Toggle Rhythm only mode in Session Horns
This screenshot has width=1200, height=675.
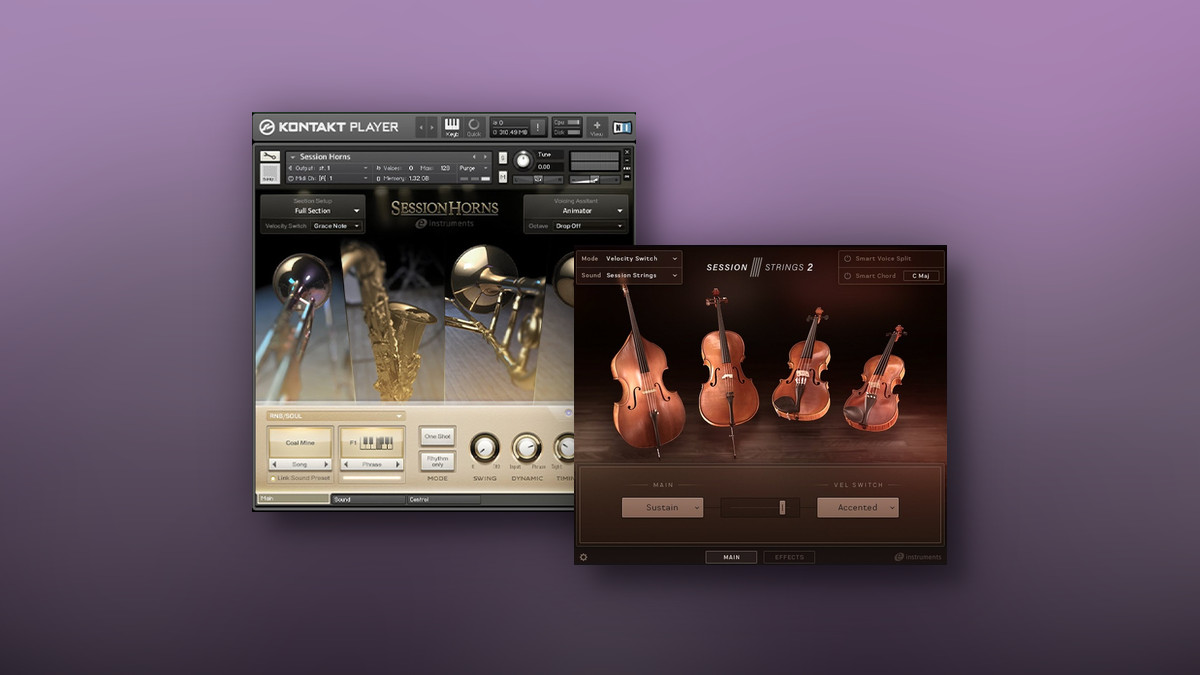(x=437, y=461)
